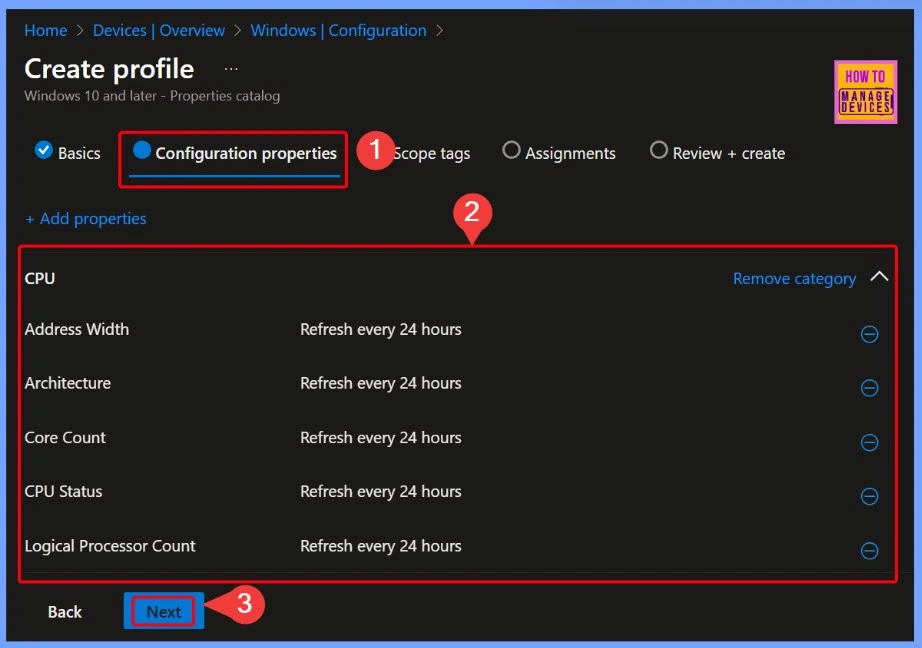Open the ellipsis menu beside Create profile

231,69
